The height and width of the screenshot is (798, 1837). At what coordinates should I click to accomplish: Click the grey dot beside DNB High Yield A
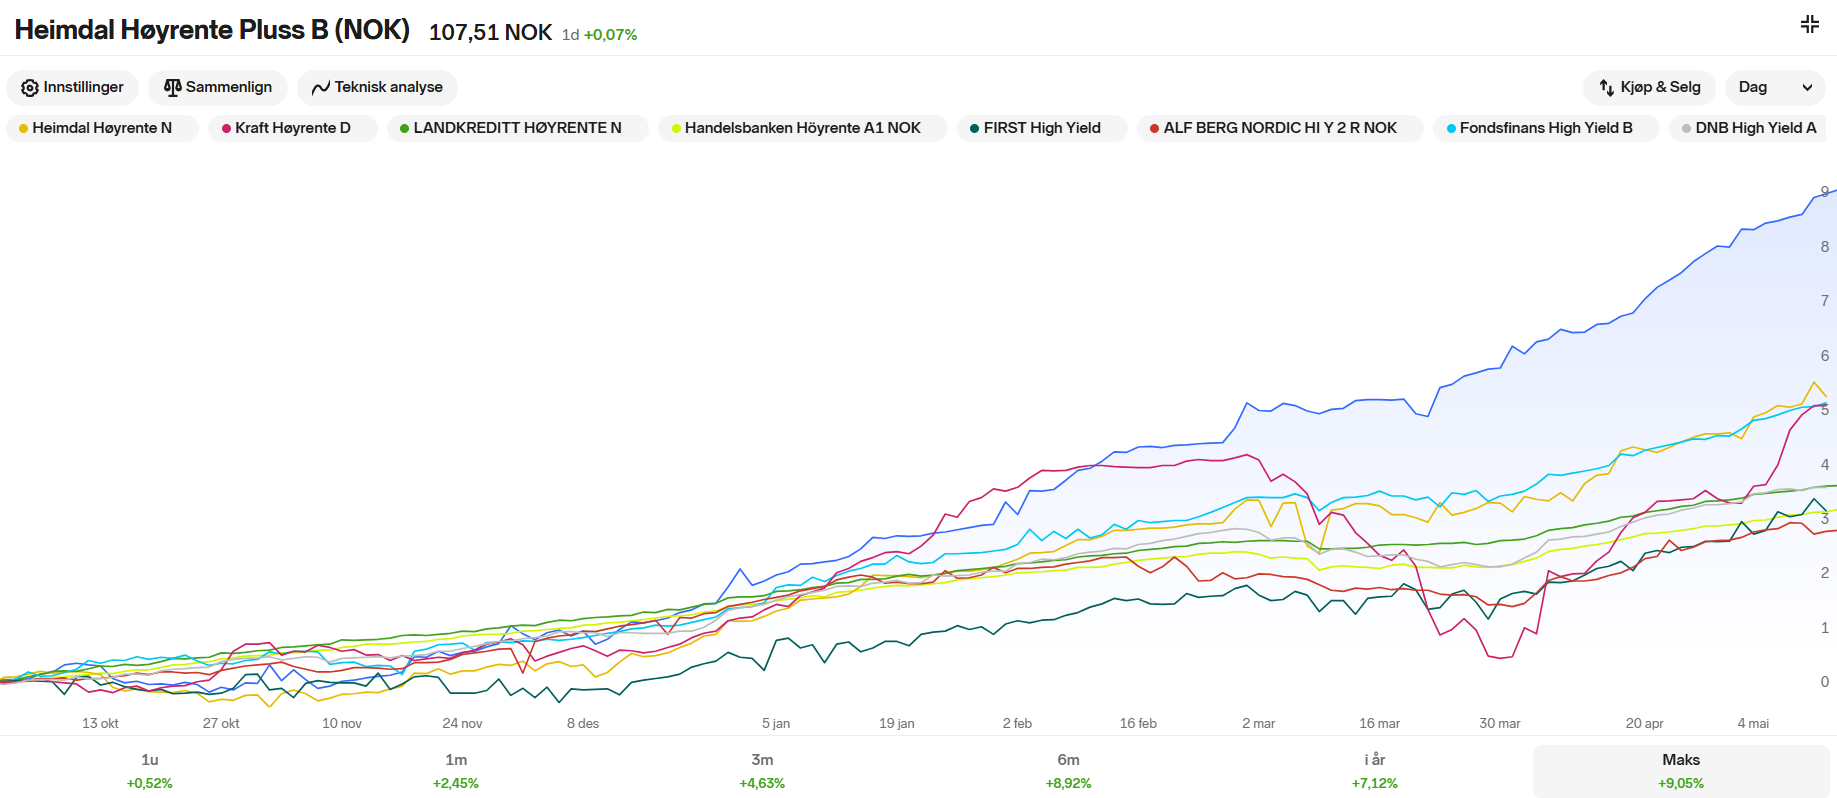coord(1686,129)
